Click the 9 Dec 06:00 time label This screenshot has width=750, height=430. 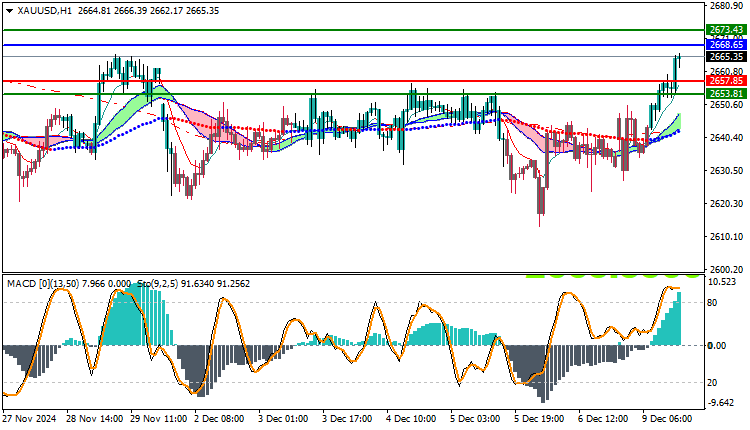pyautogui.click(x=667, y=419)
